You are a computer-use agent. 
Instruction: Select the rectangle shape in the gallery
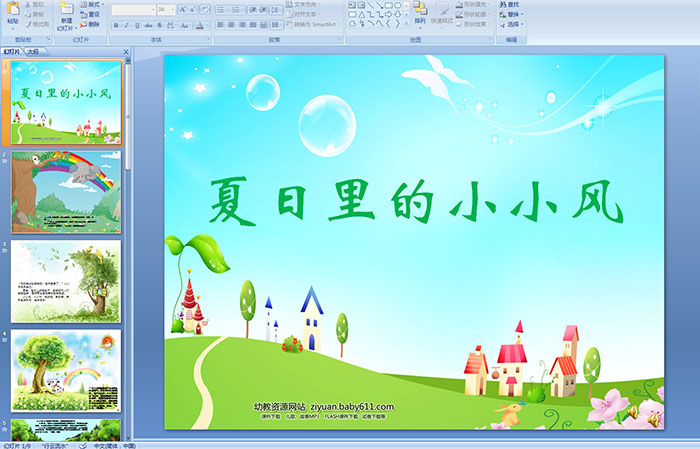click(x=389, y=5)
